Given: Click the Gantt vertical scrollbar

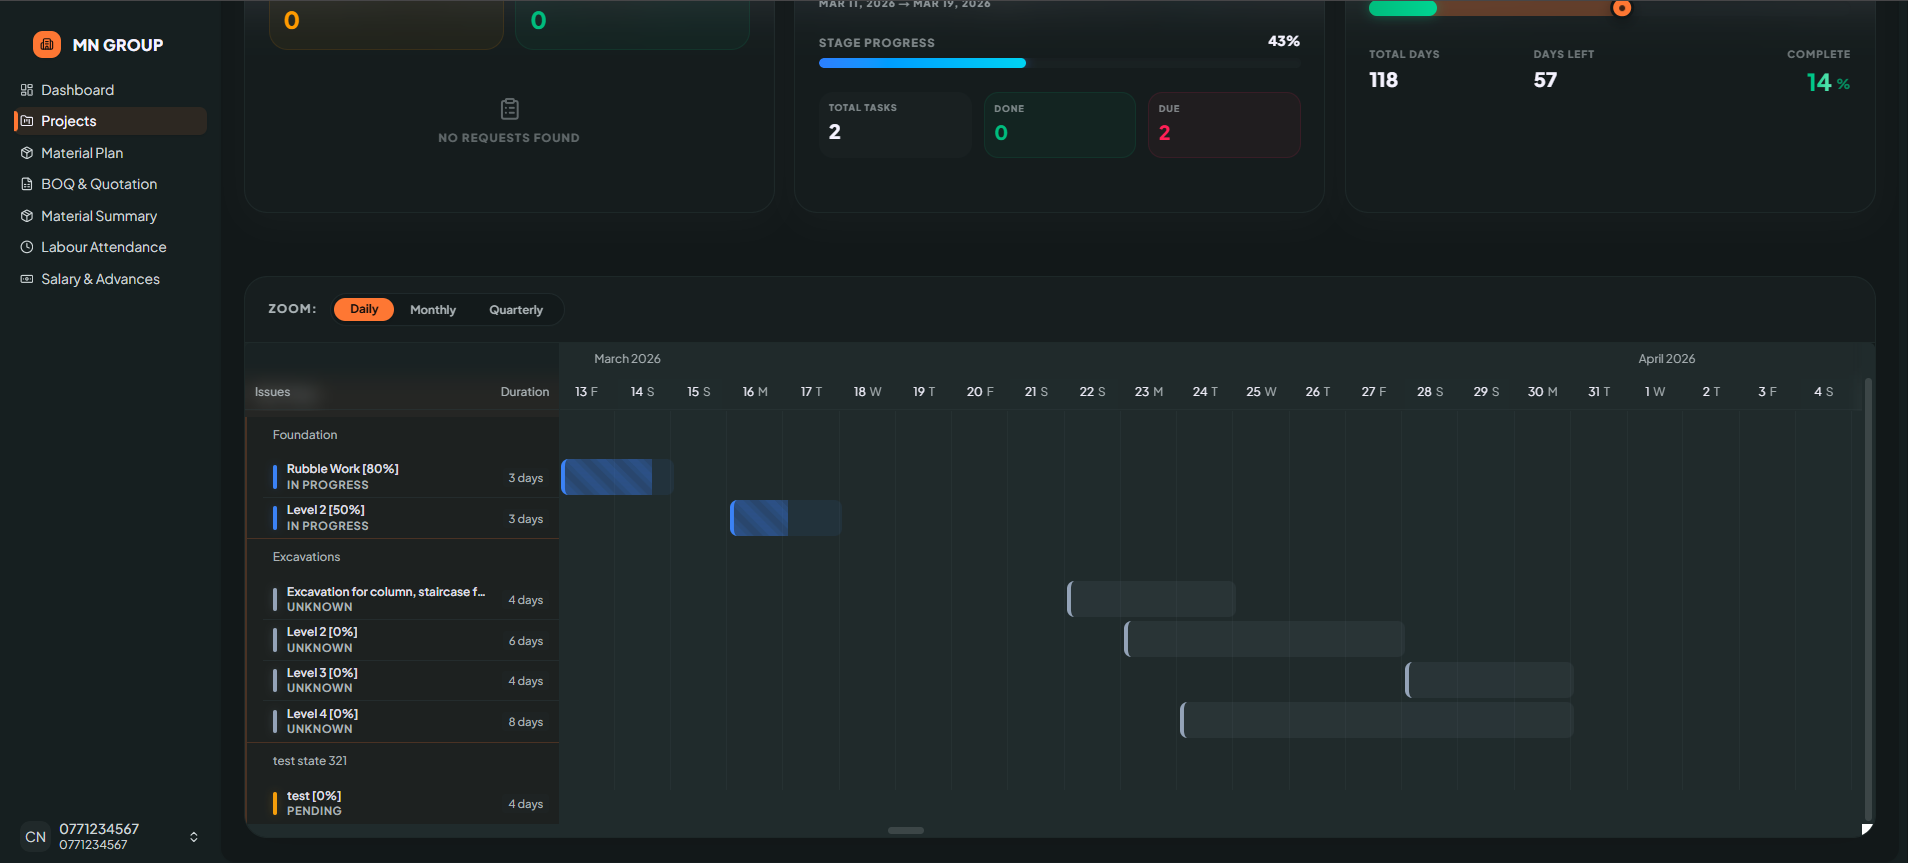Looking at the screenshot, I should (x=1868, y=600).
